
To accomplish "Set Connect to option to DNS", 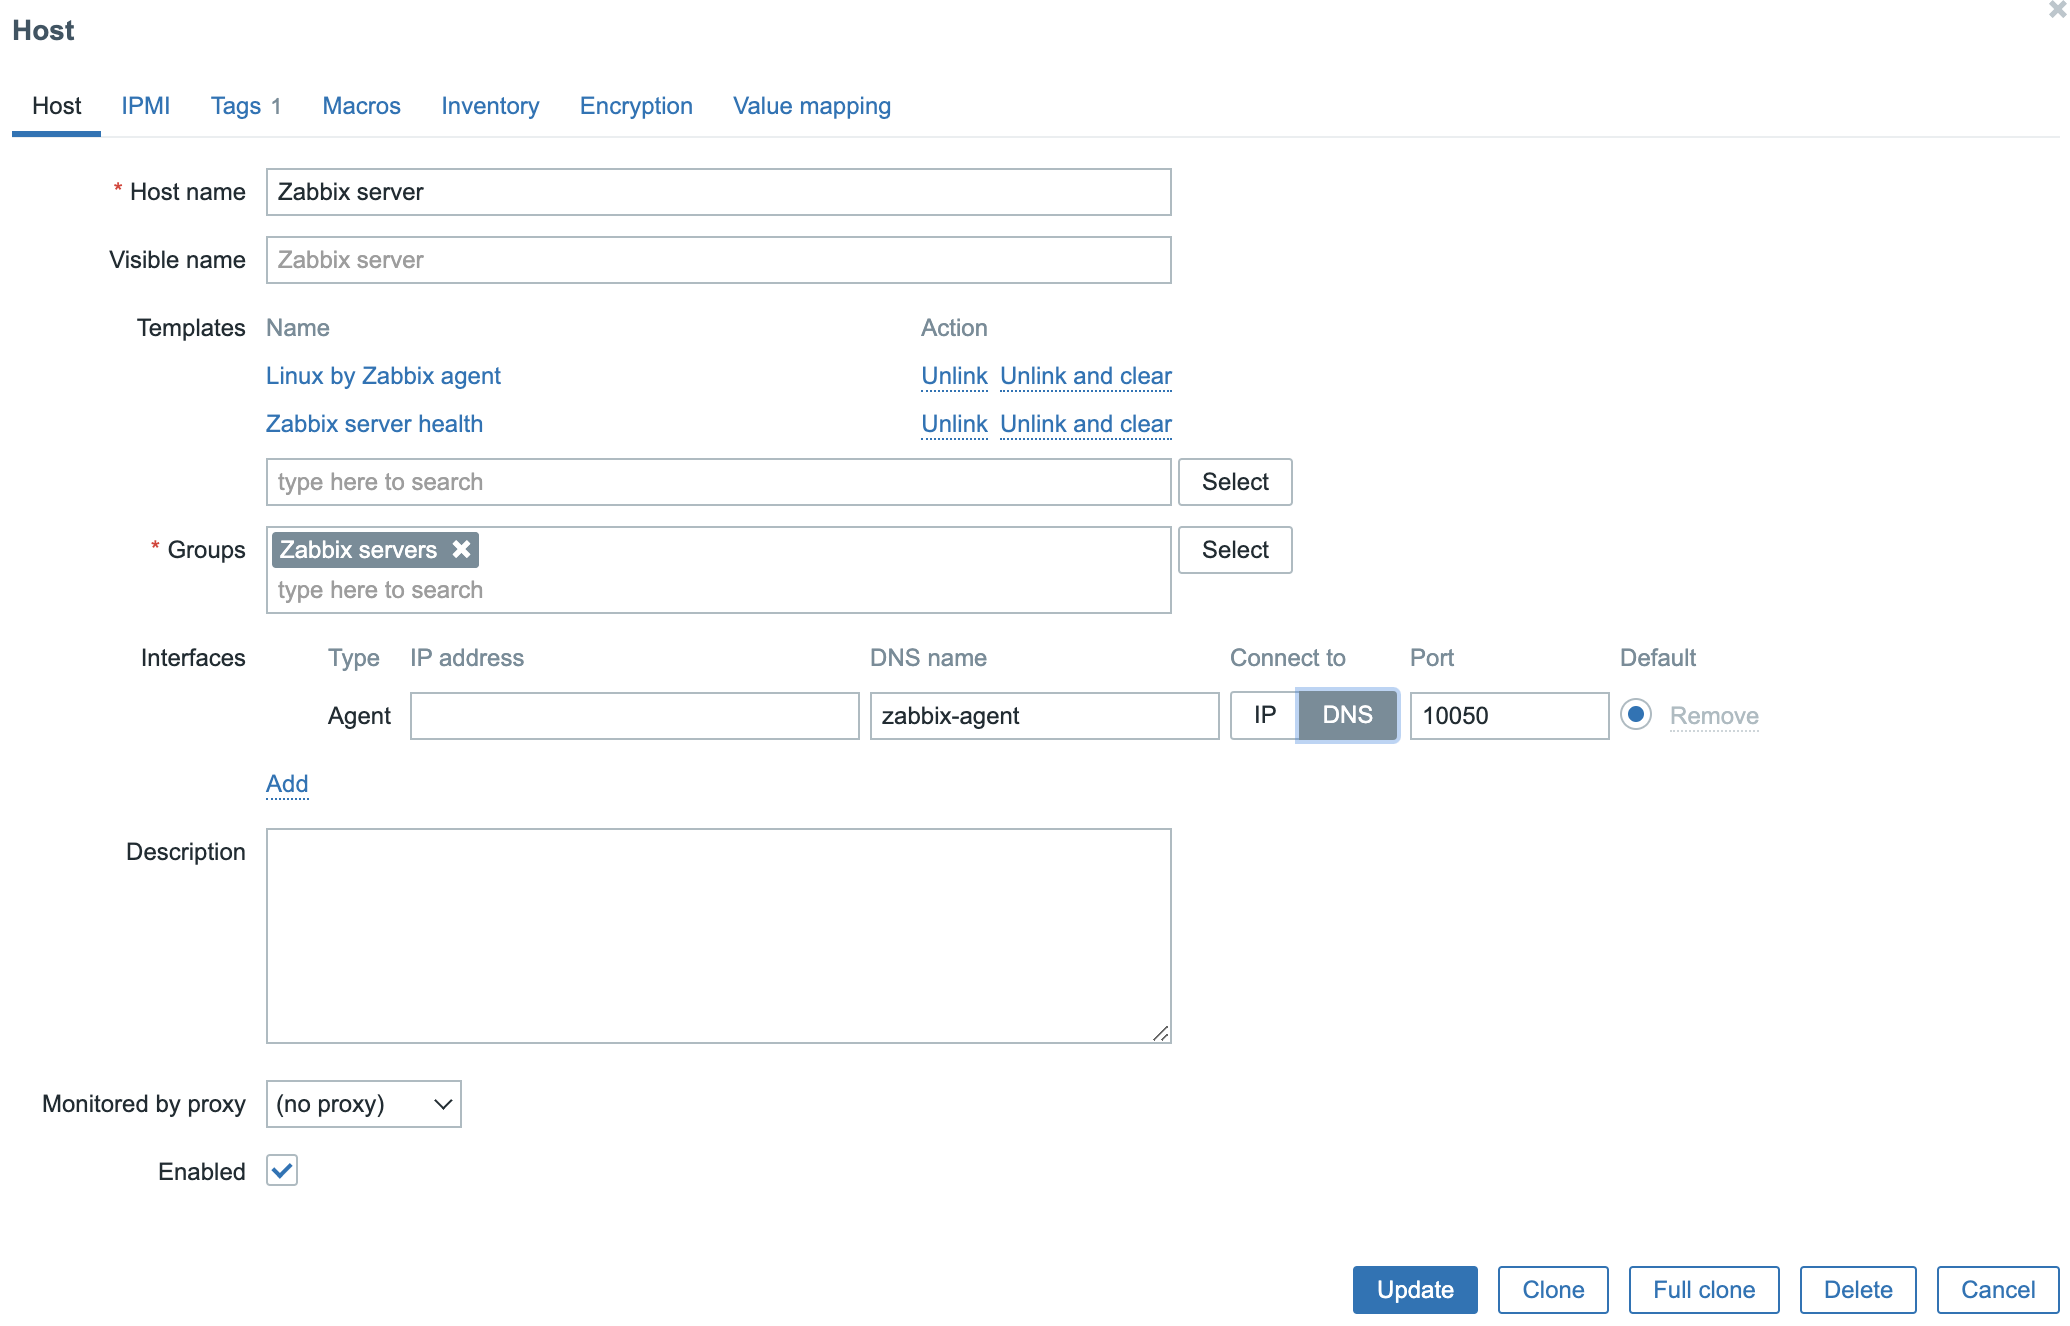I will point(1347,715).
